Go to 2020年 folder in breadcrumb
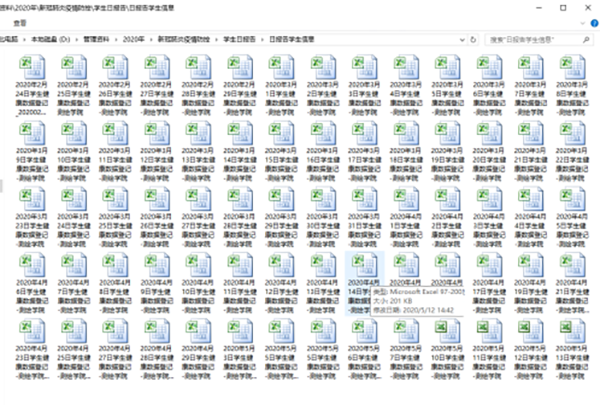Viewport: 600px width, 405px height. tap(134, 39)
